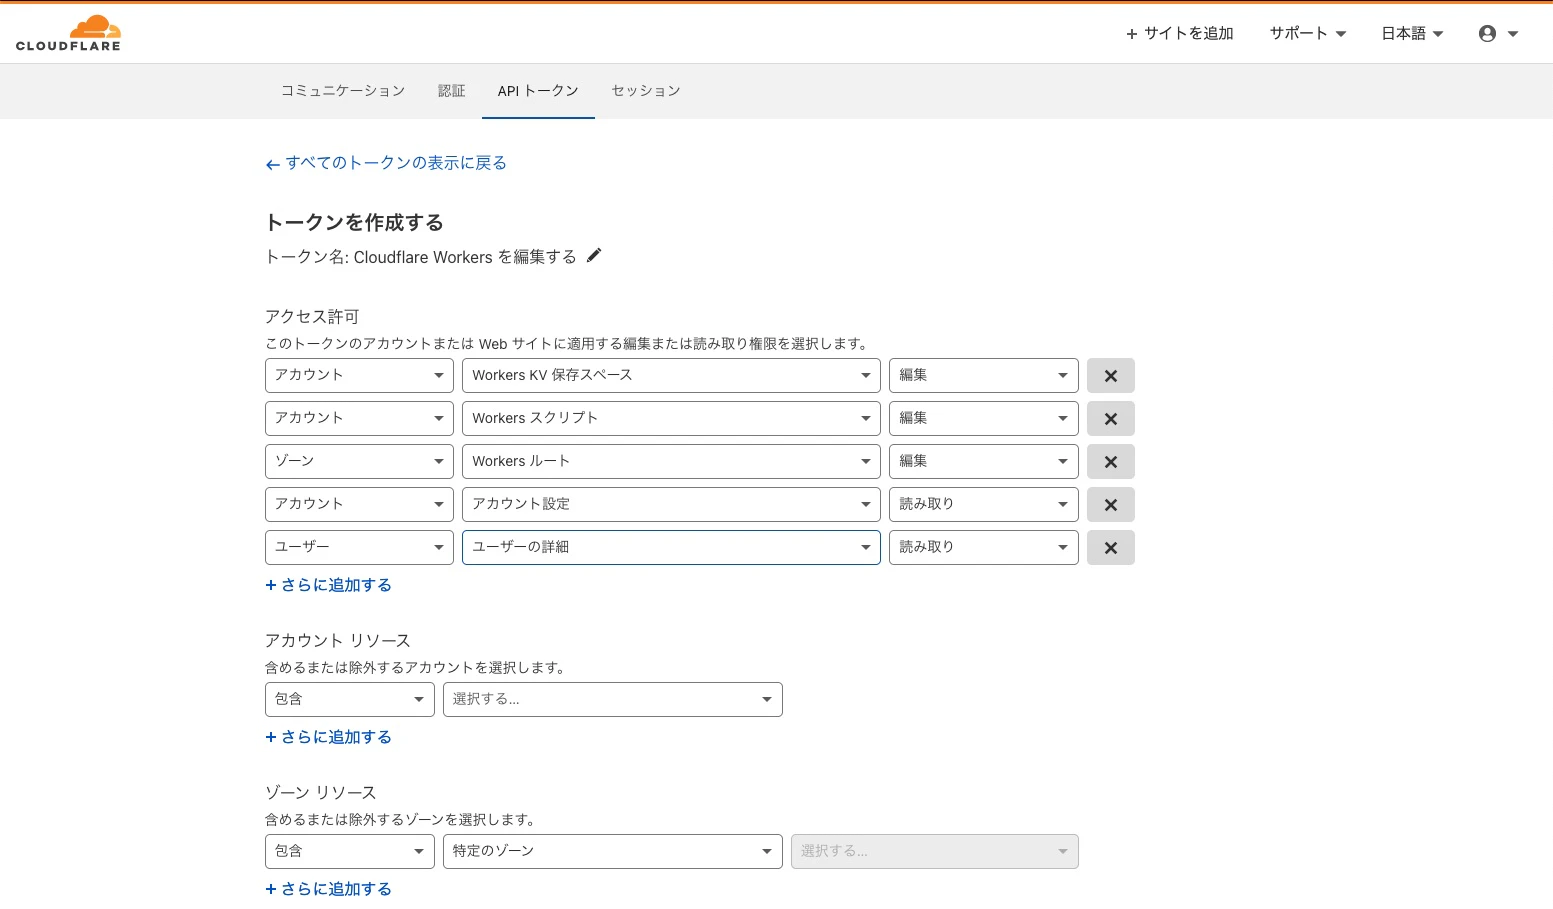The height and width of the screenshot is (909, 1553).
Task: Open scope dropdown for Workers スクリプト row
Action: click(x=359, y=419)
